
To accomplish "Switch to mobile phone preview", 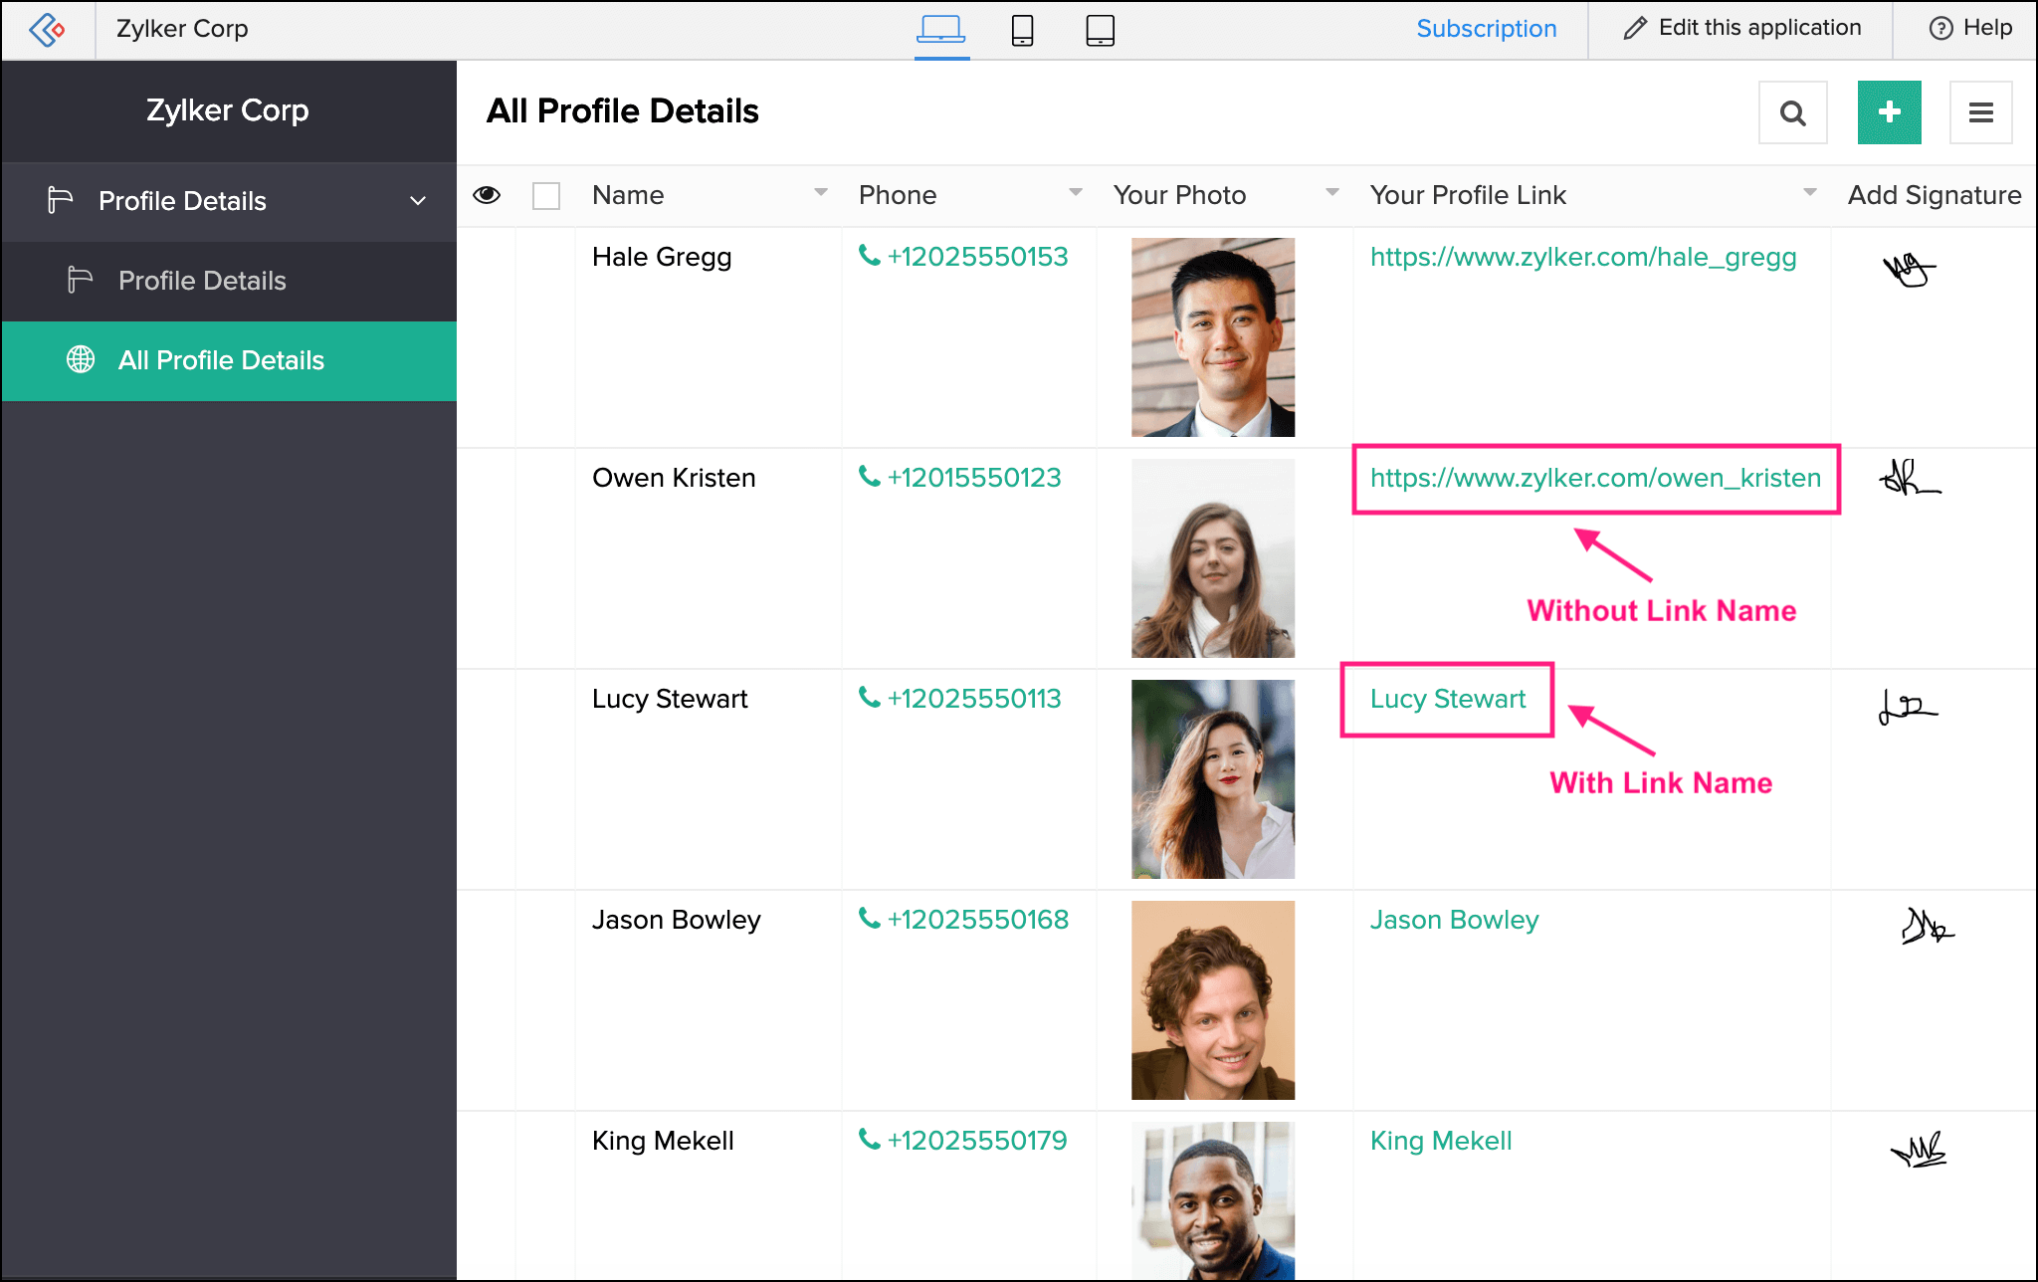I will pos(1022,30).
